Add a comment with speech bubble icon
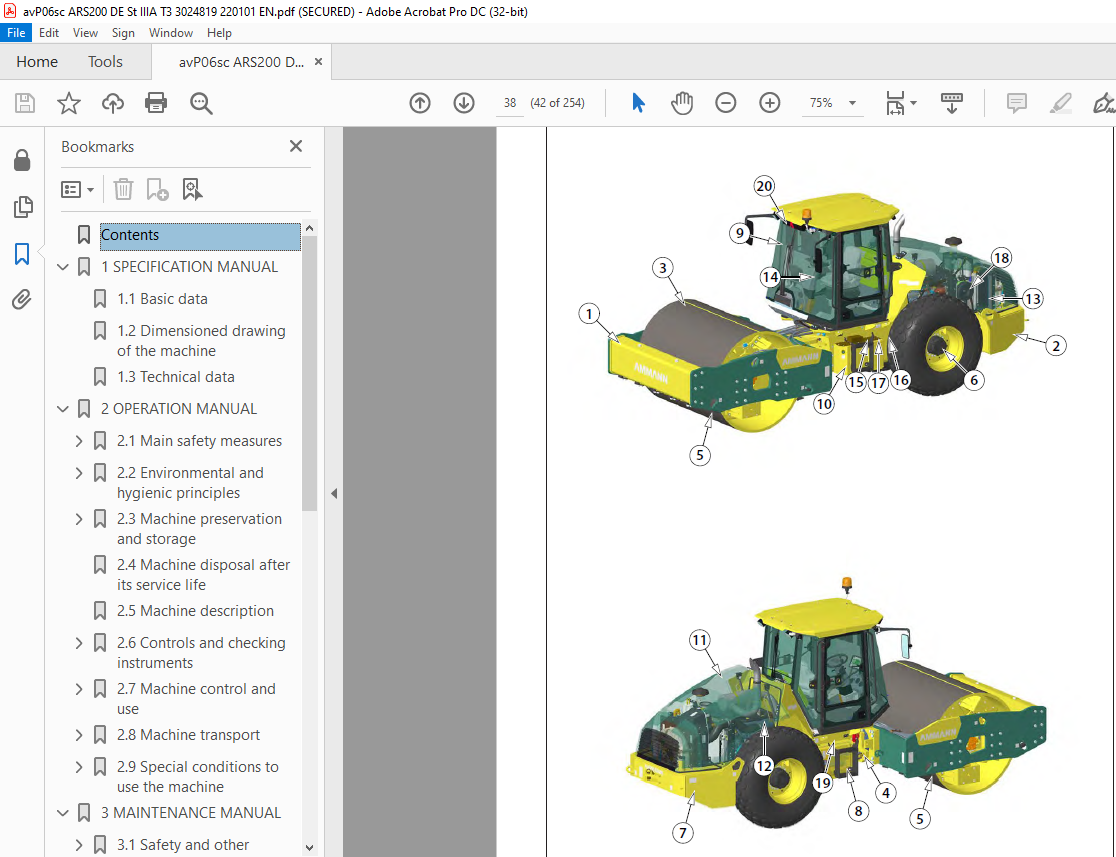Image resolution: width=1116 pixels, height=857 pixels. click(x=1017, y=103)
